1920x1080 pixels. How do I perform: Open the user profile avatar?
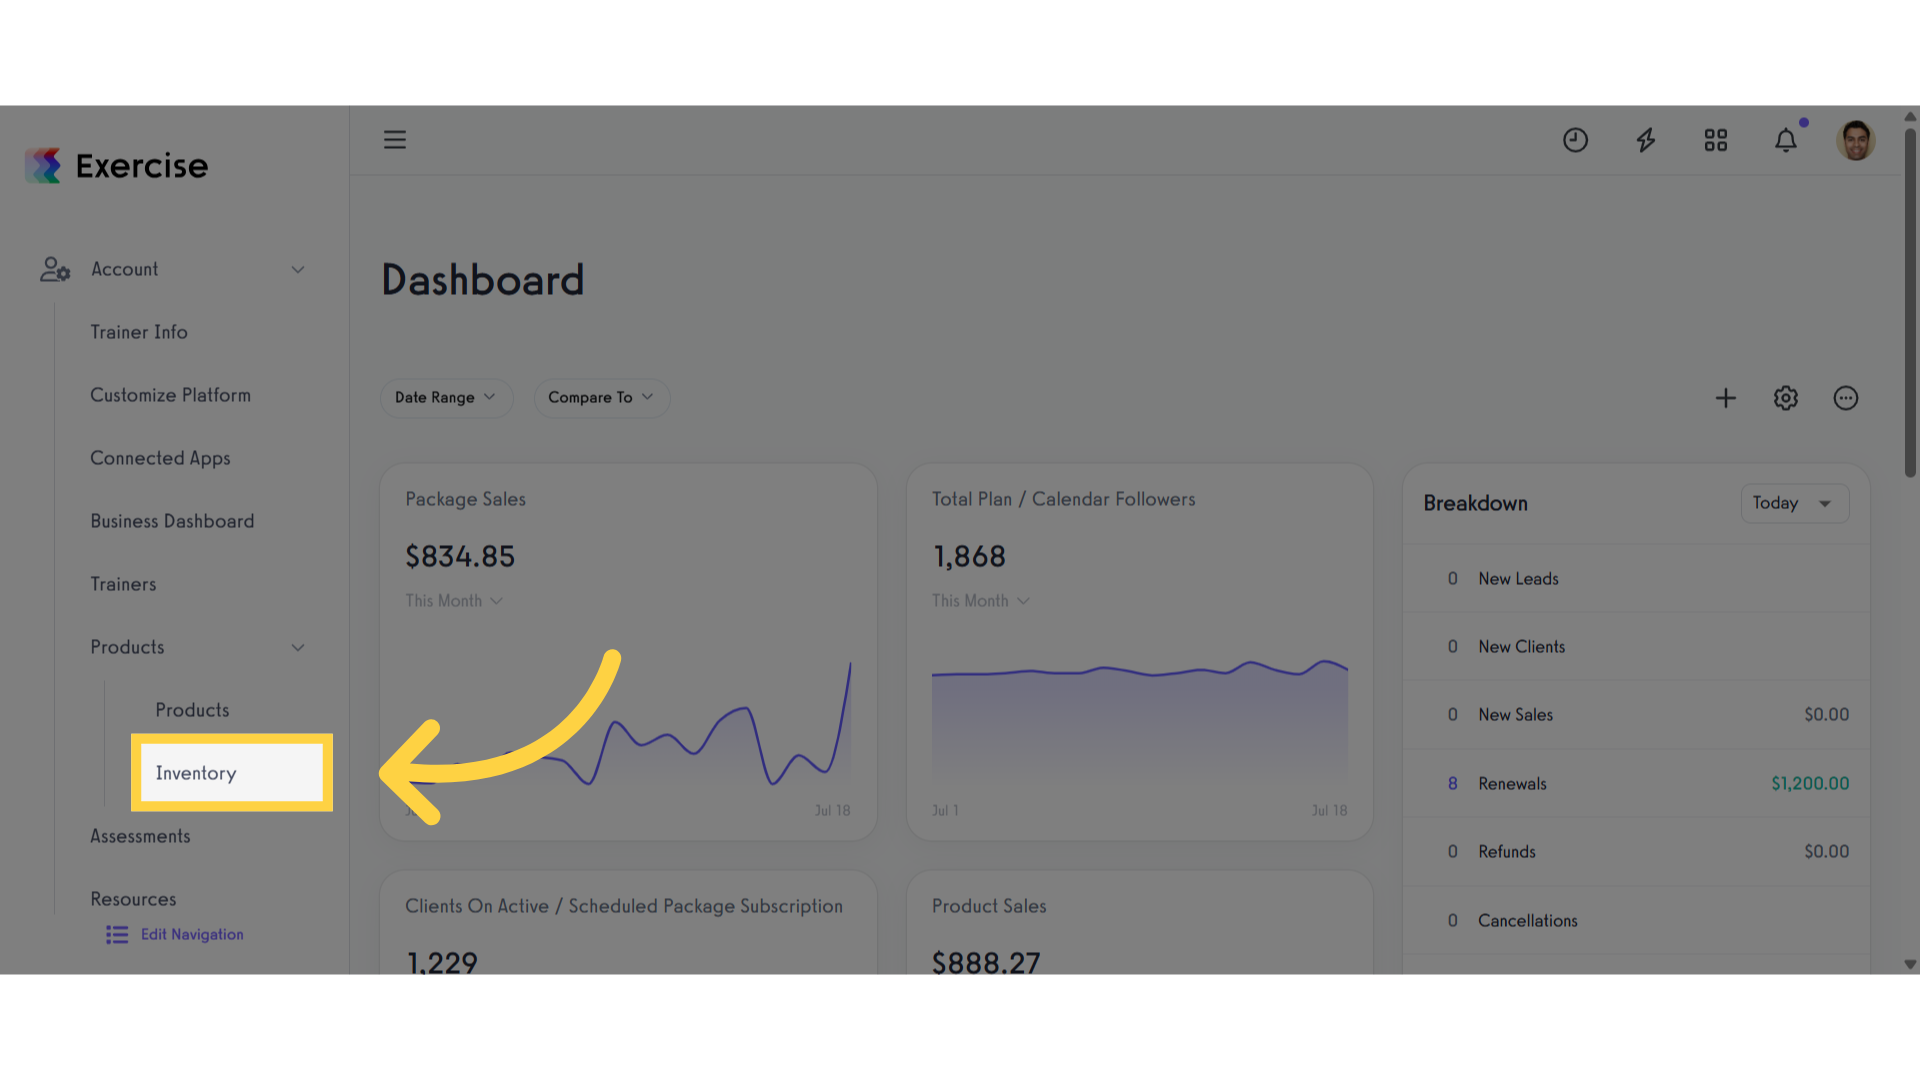click(x=1856, y=140)
